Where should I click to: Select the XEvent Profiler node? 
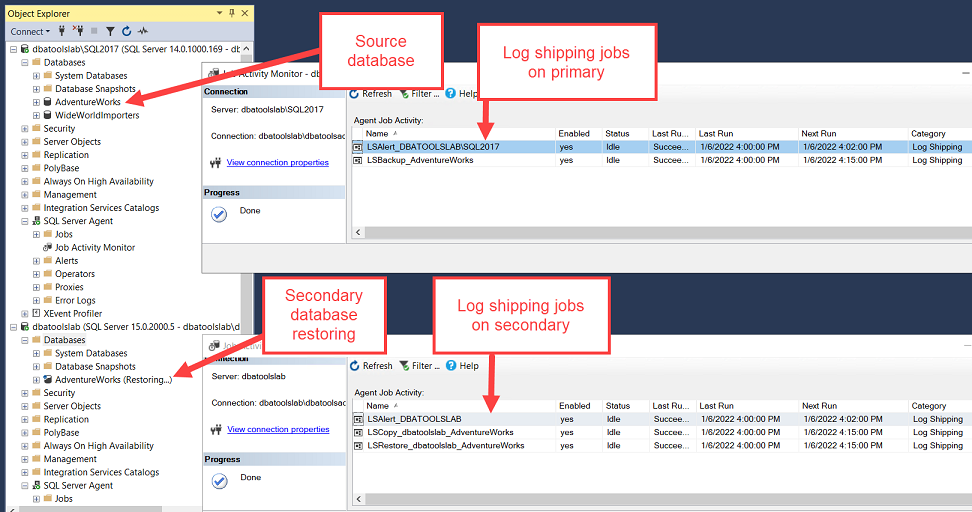click(x=73, y=314)
